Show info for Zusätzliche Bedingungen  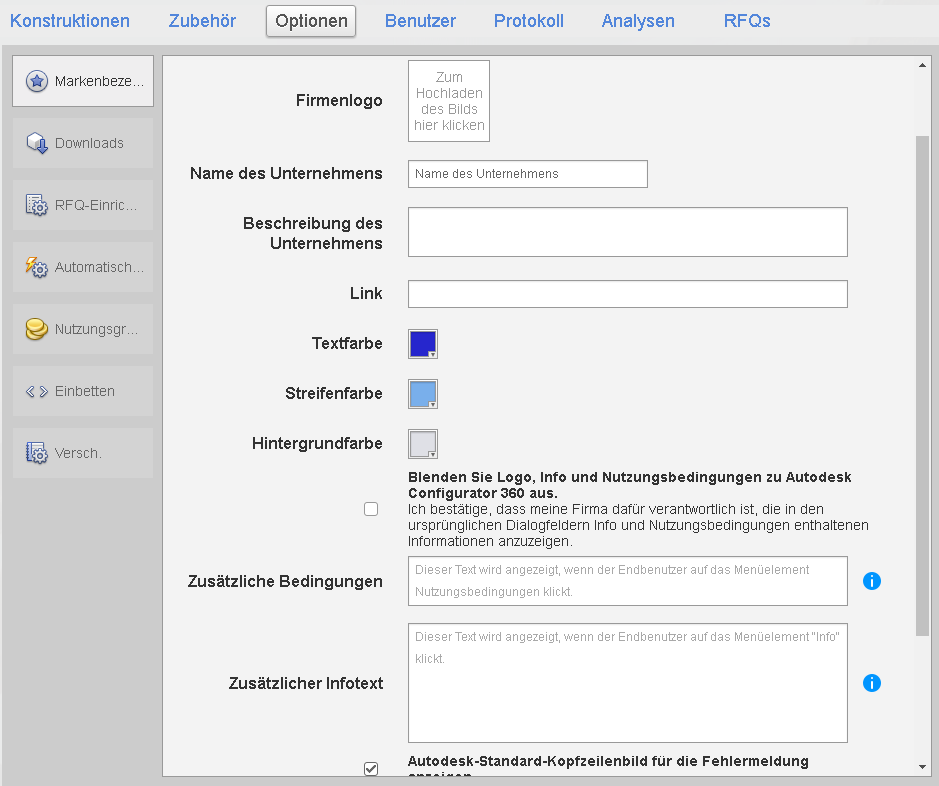(x=871, y=581)
